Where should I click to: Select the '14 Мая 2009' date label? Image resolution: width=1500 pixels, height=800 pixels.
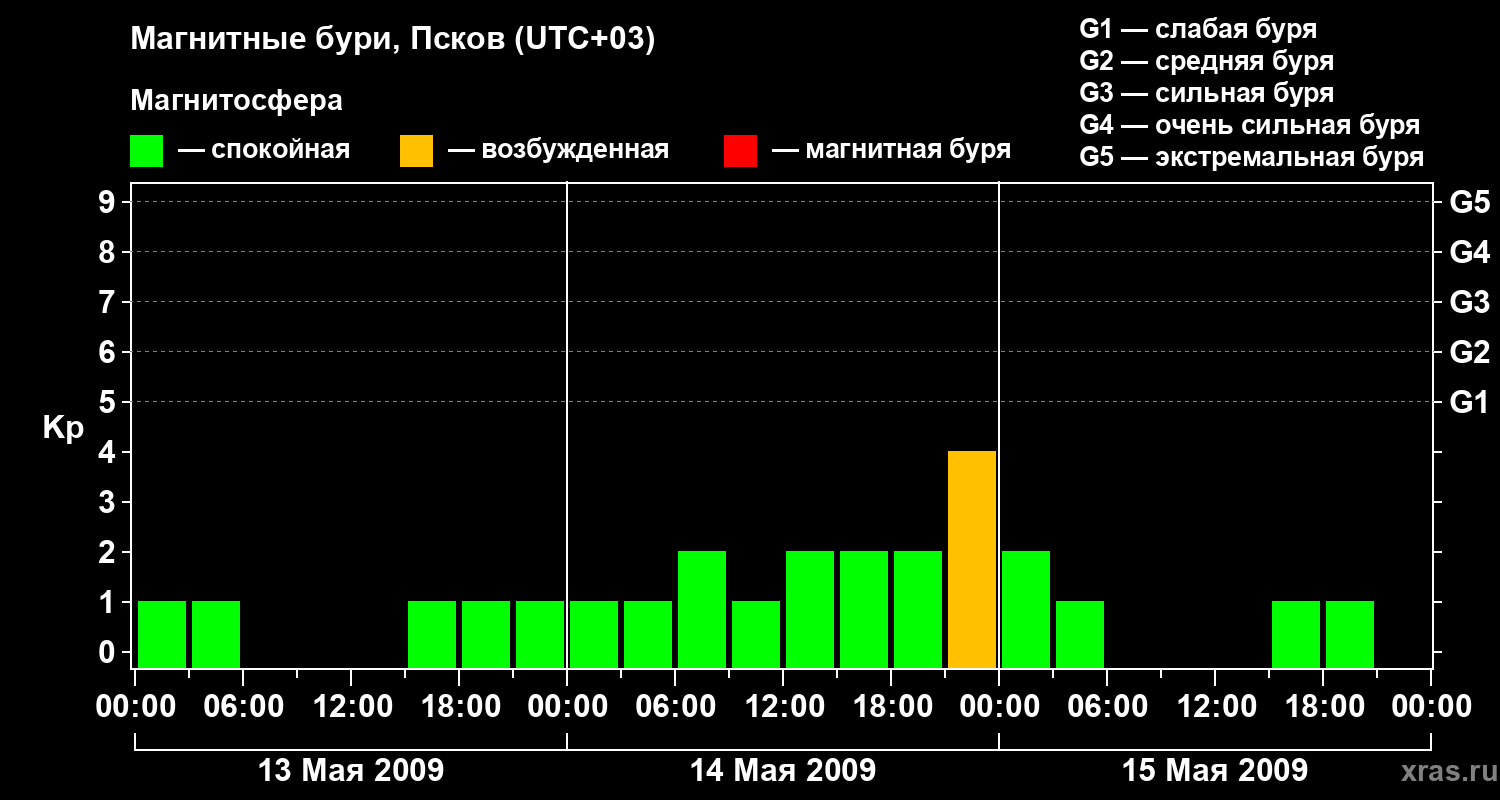click(783, 771)
